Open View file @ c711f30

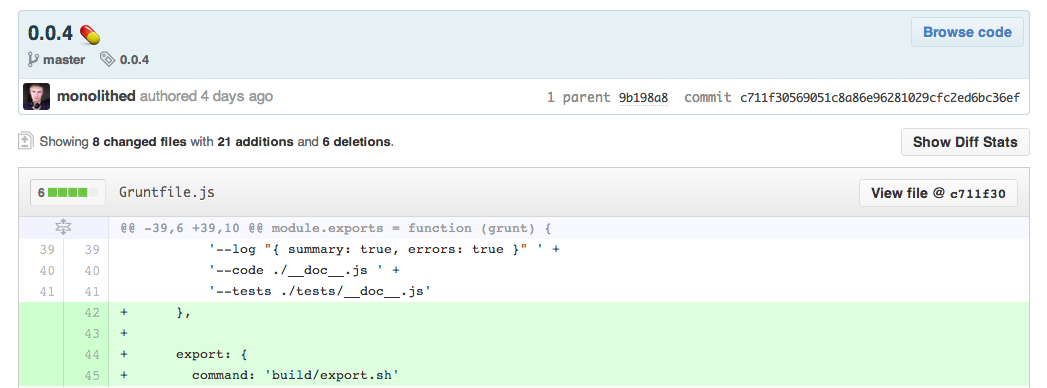coord(938,193)
